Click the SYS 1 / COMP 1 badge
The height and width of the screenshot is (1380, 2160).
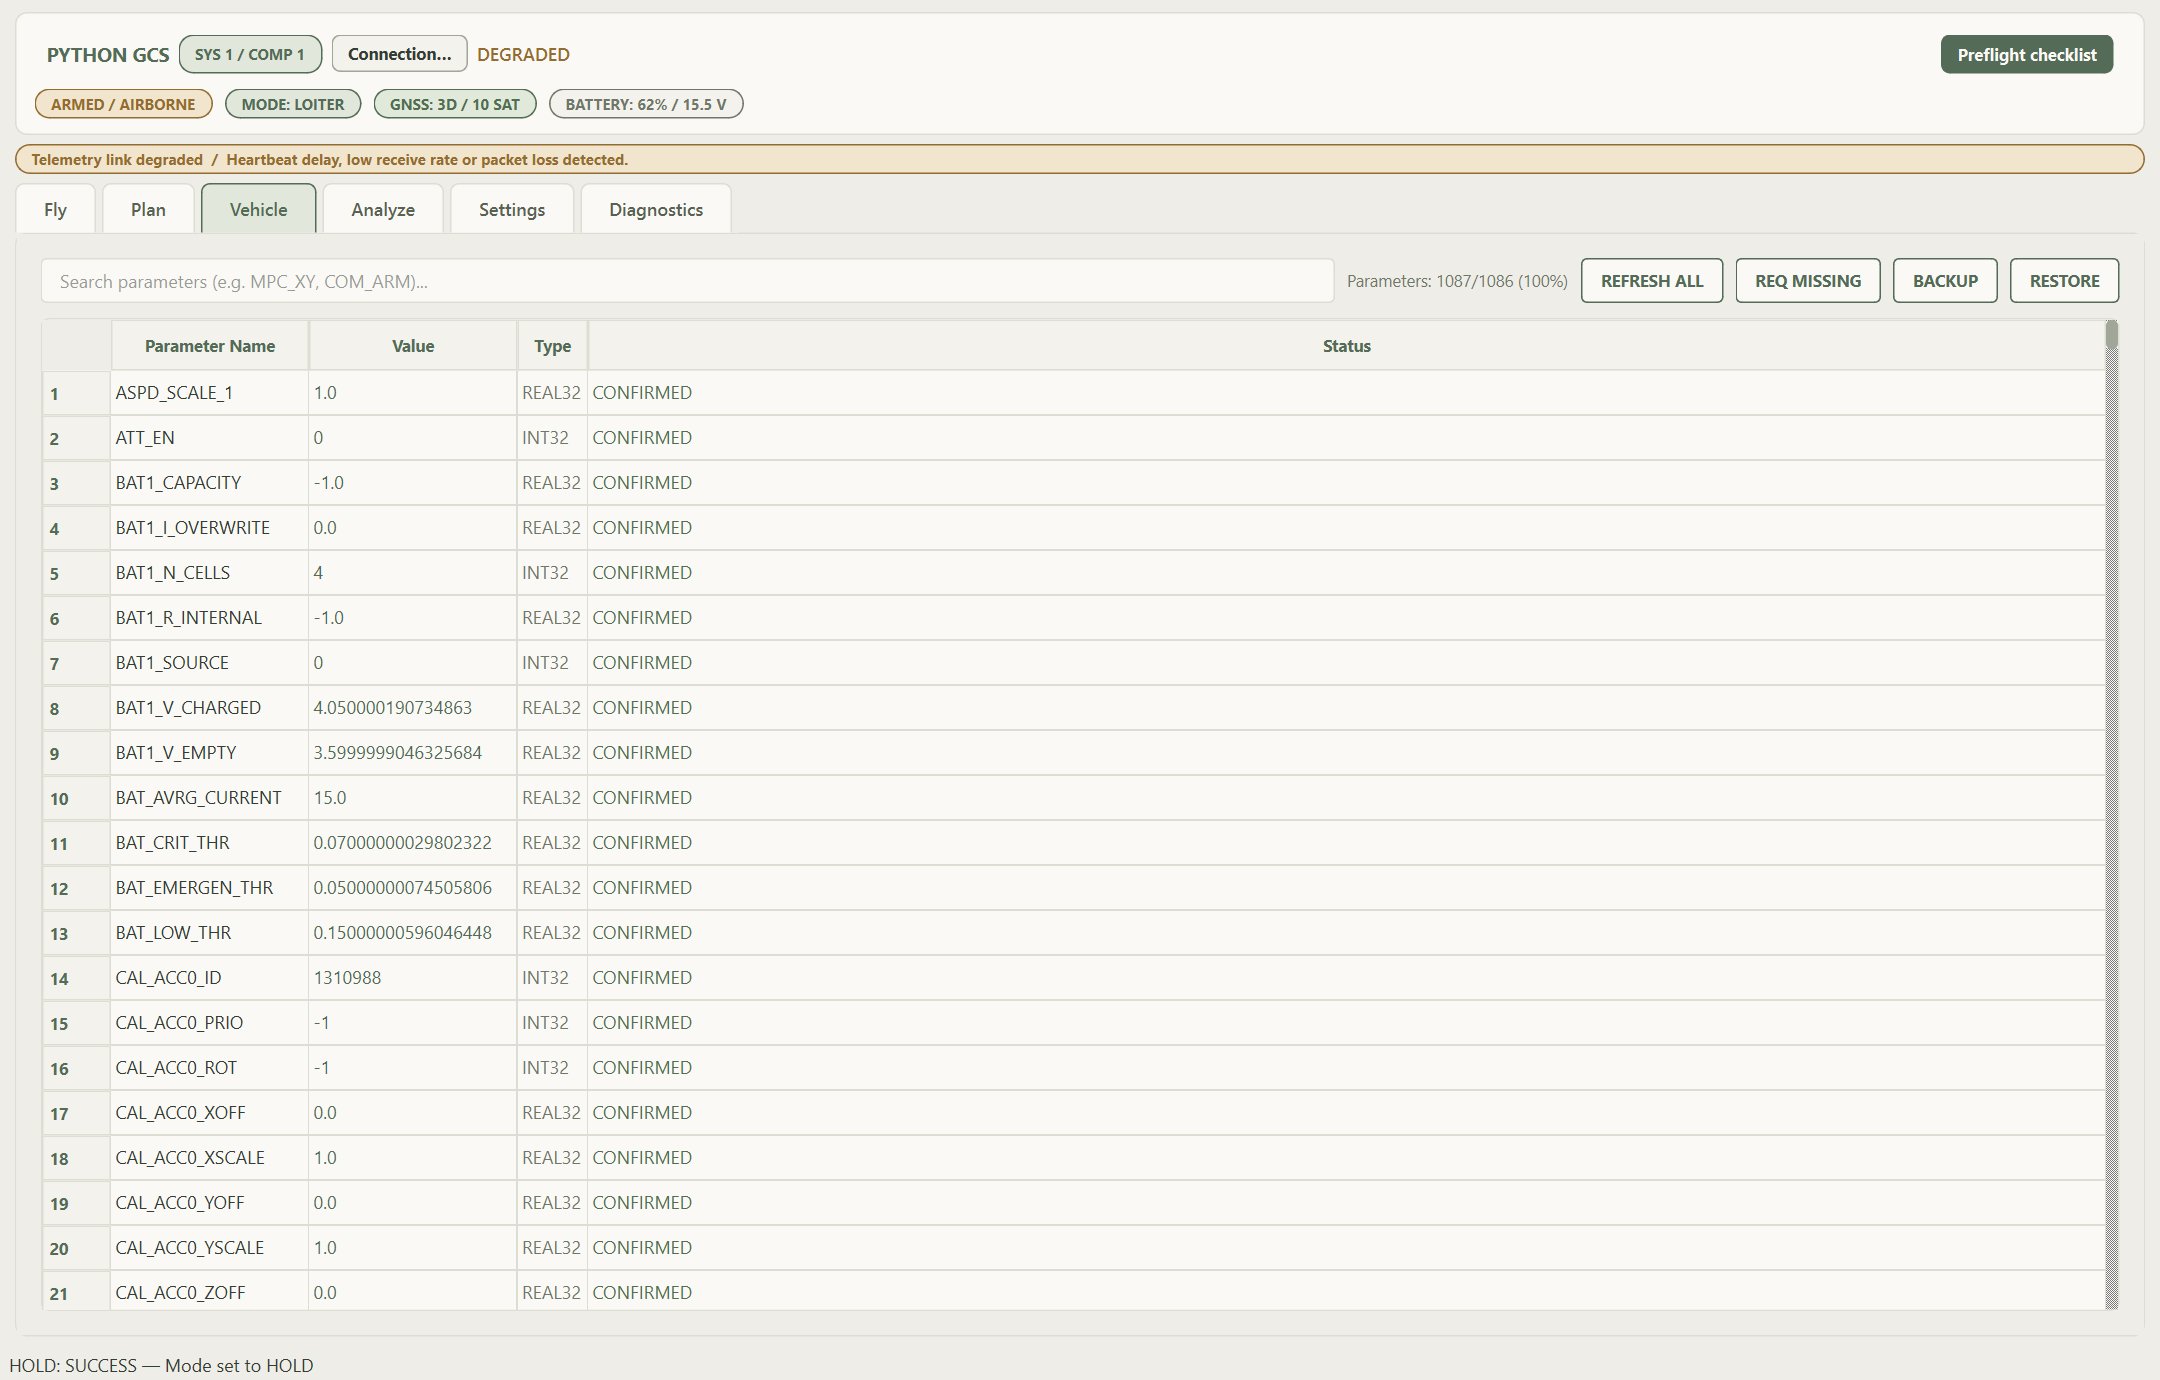(250, 54)
